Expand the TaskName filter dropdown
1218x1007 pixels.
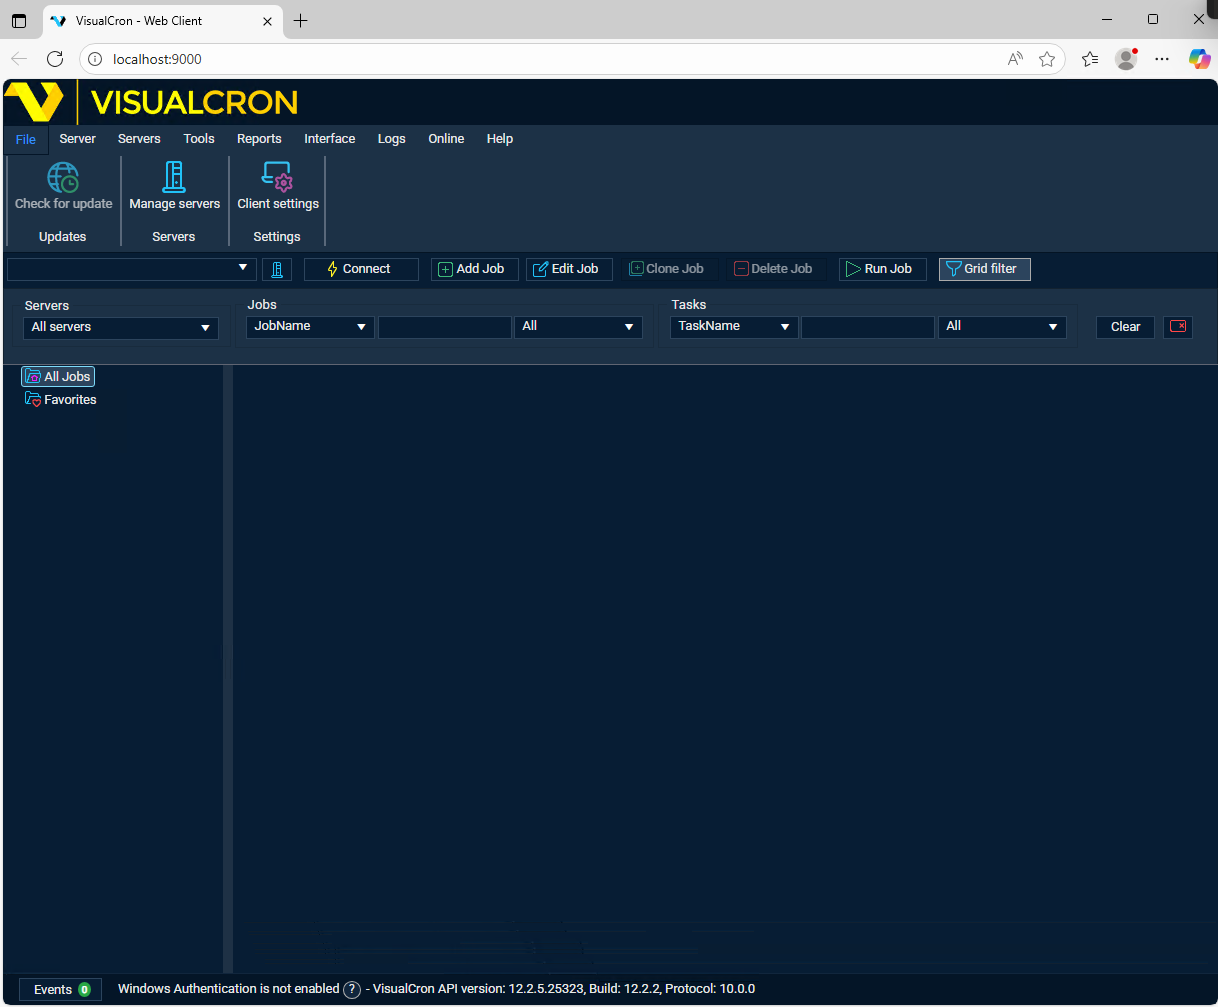pyautogui.click(x=734, y=327)
